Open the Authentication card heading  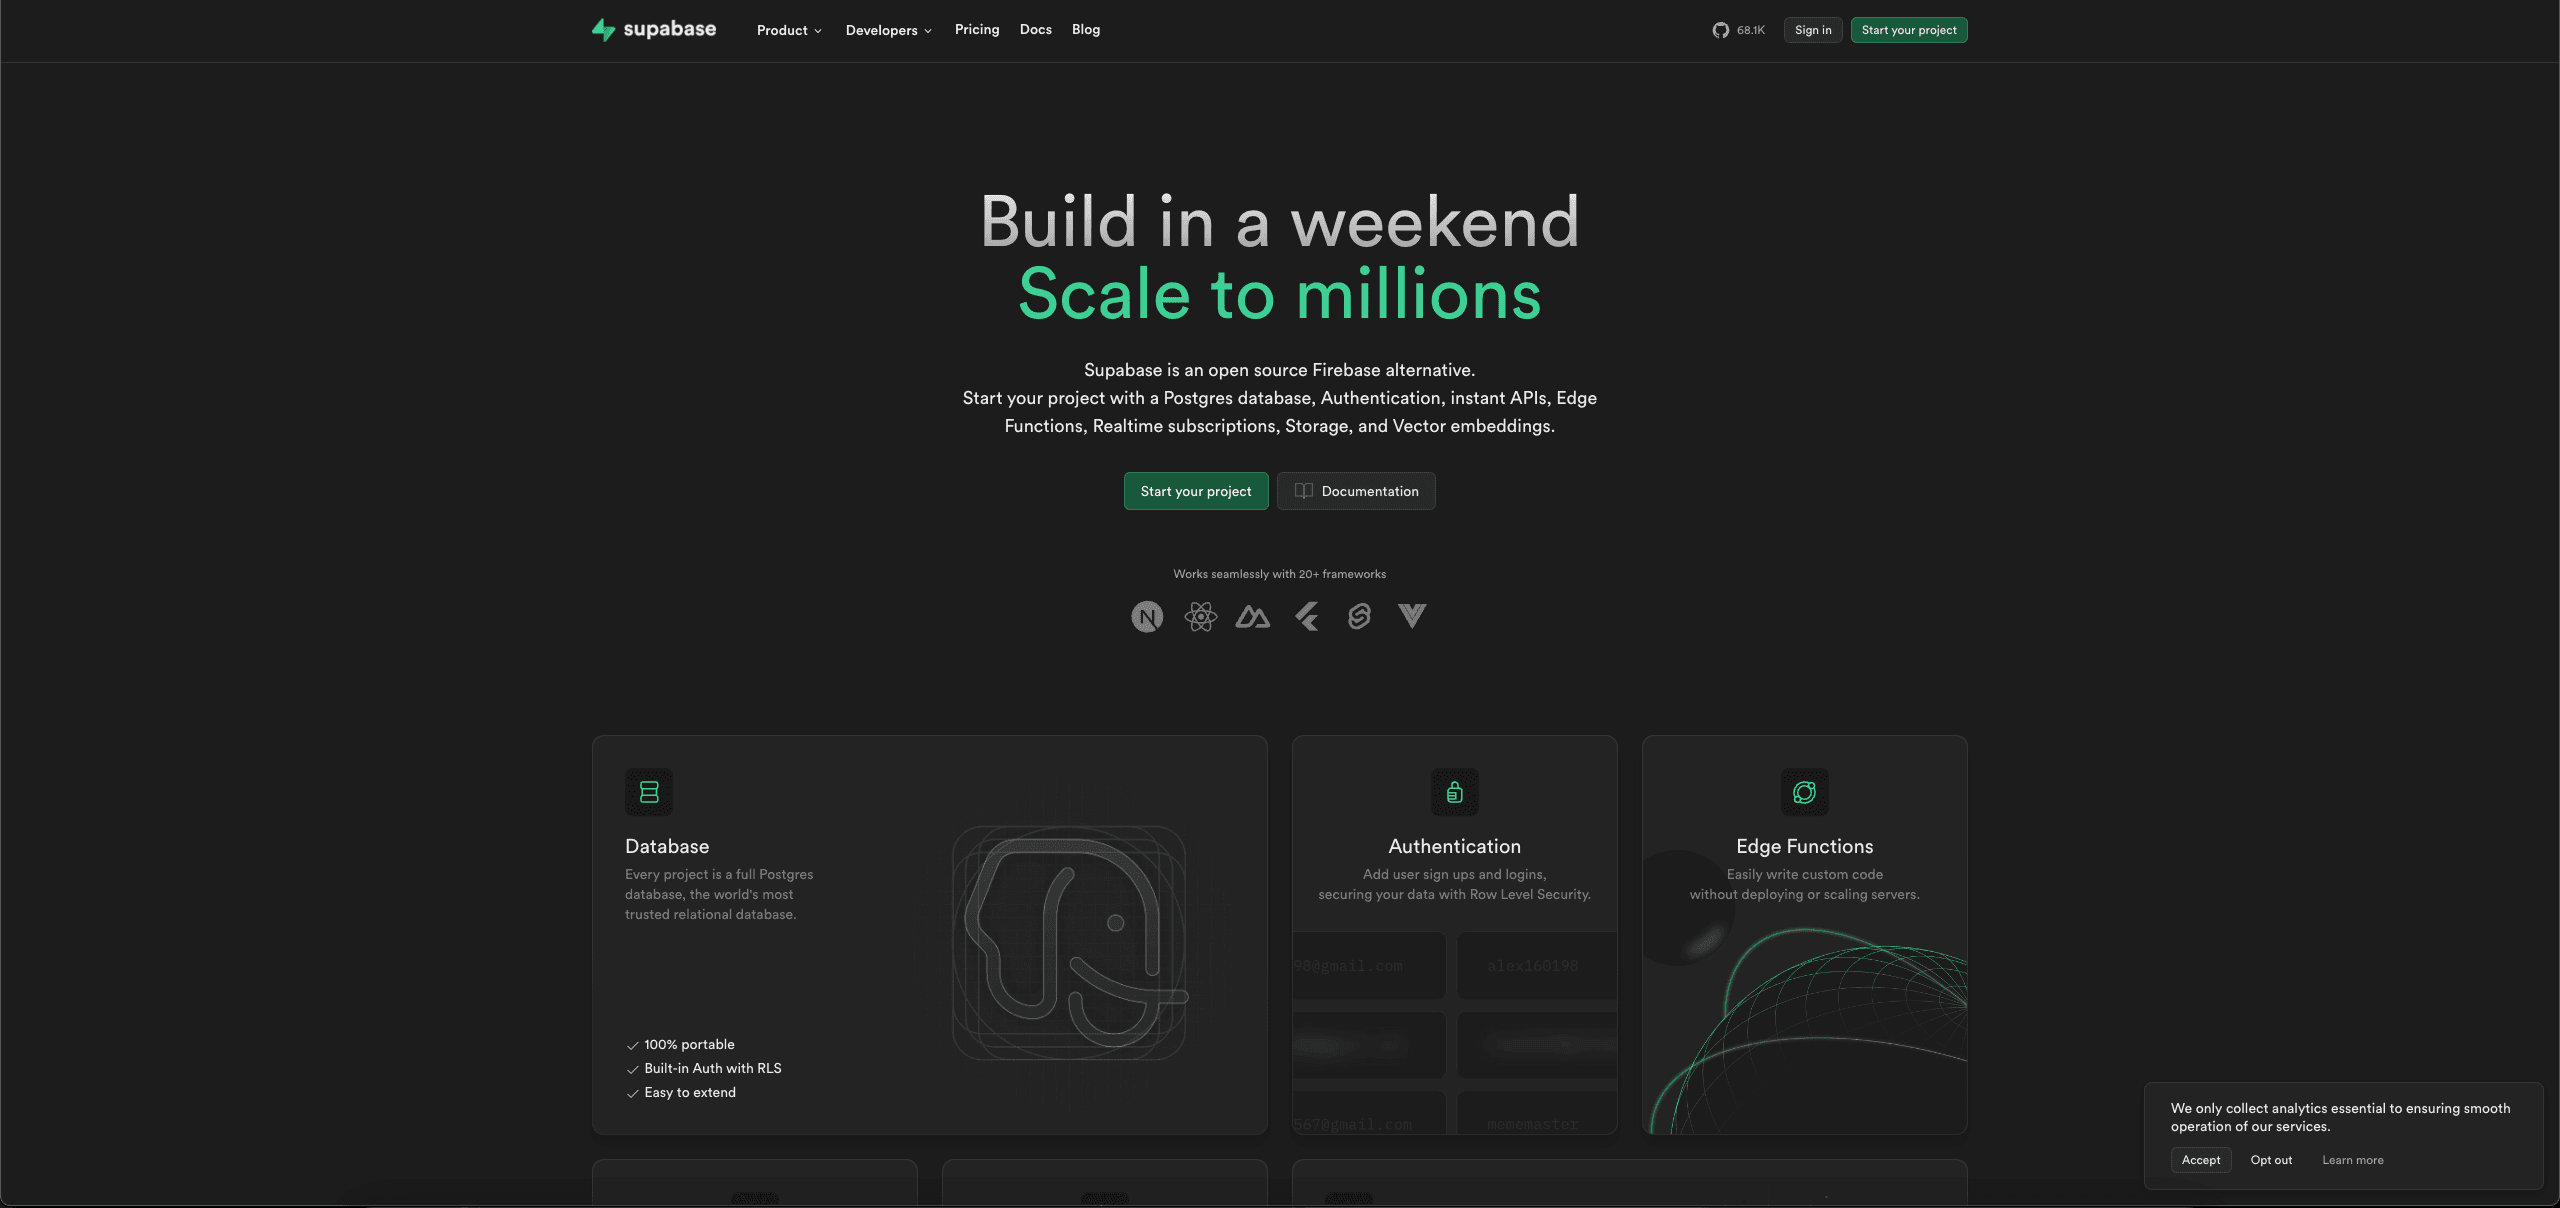coord(1455,847)
